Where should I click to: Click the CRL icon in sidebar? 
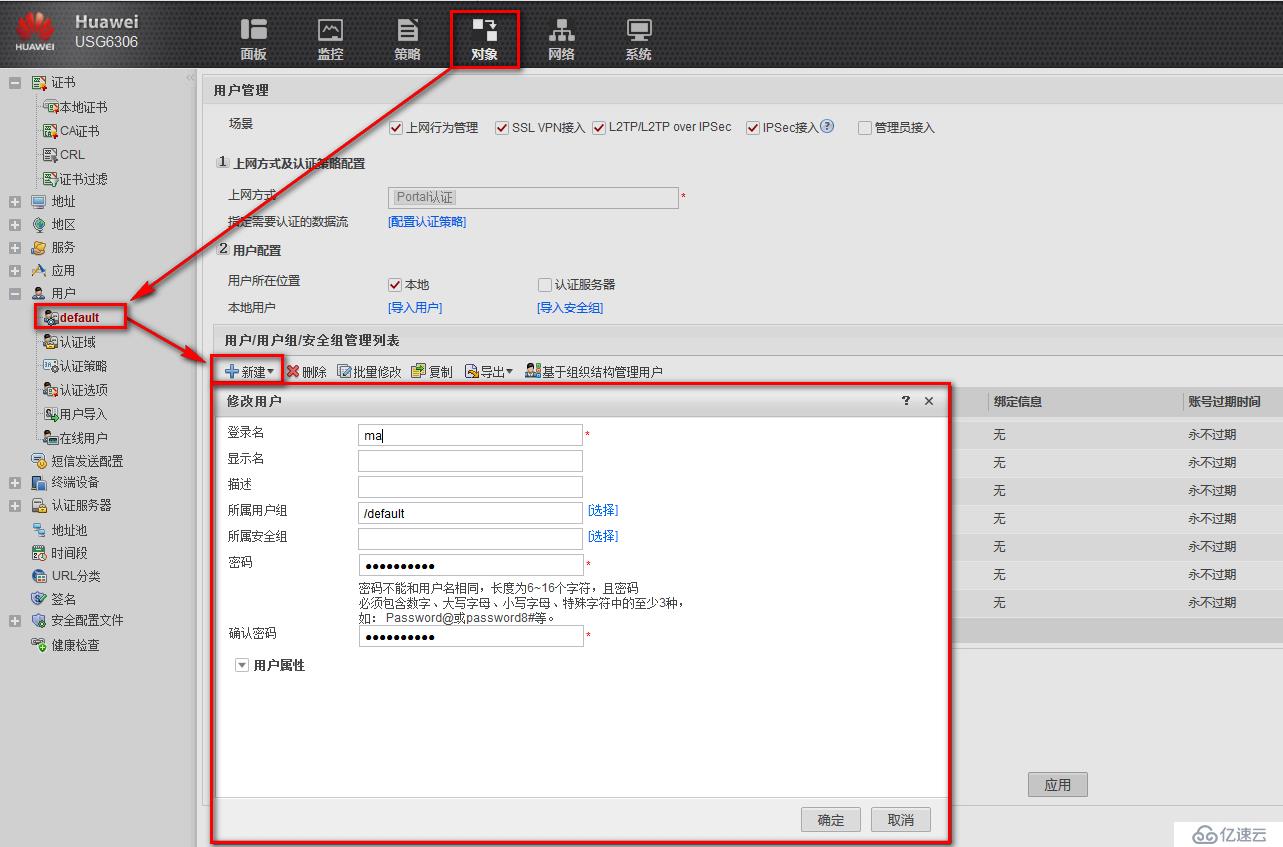[x=51, y=155]
